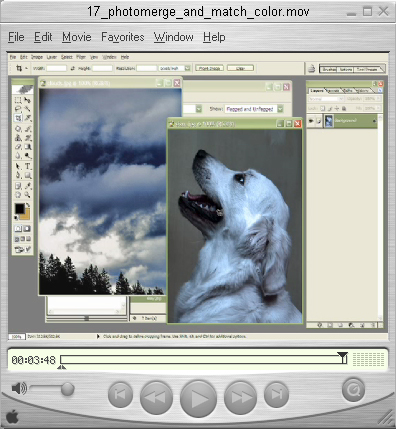
Task: Select the Pen tool
Action: click(x=18, y=175)
